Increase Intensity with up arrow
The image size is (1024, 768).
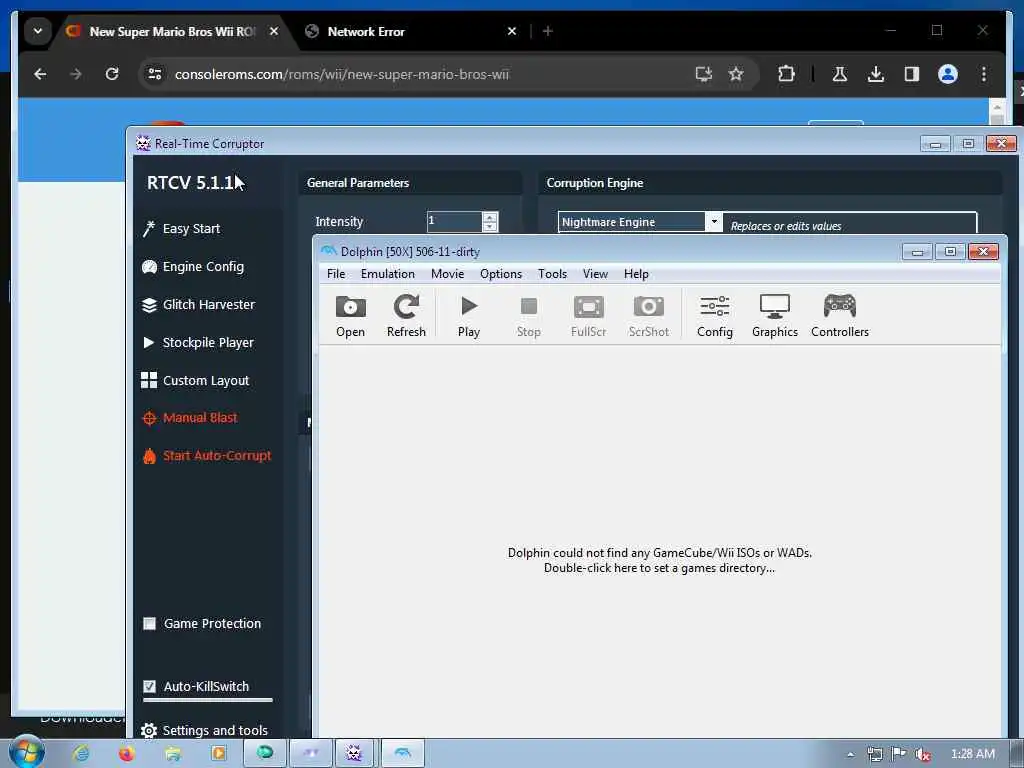click(490, 217)
